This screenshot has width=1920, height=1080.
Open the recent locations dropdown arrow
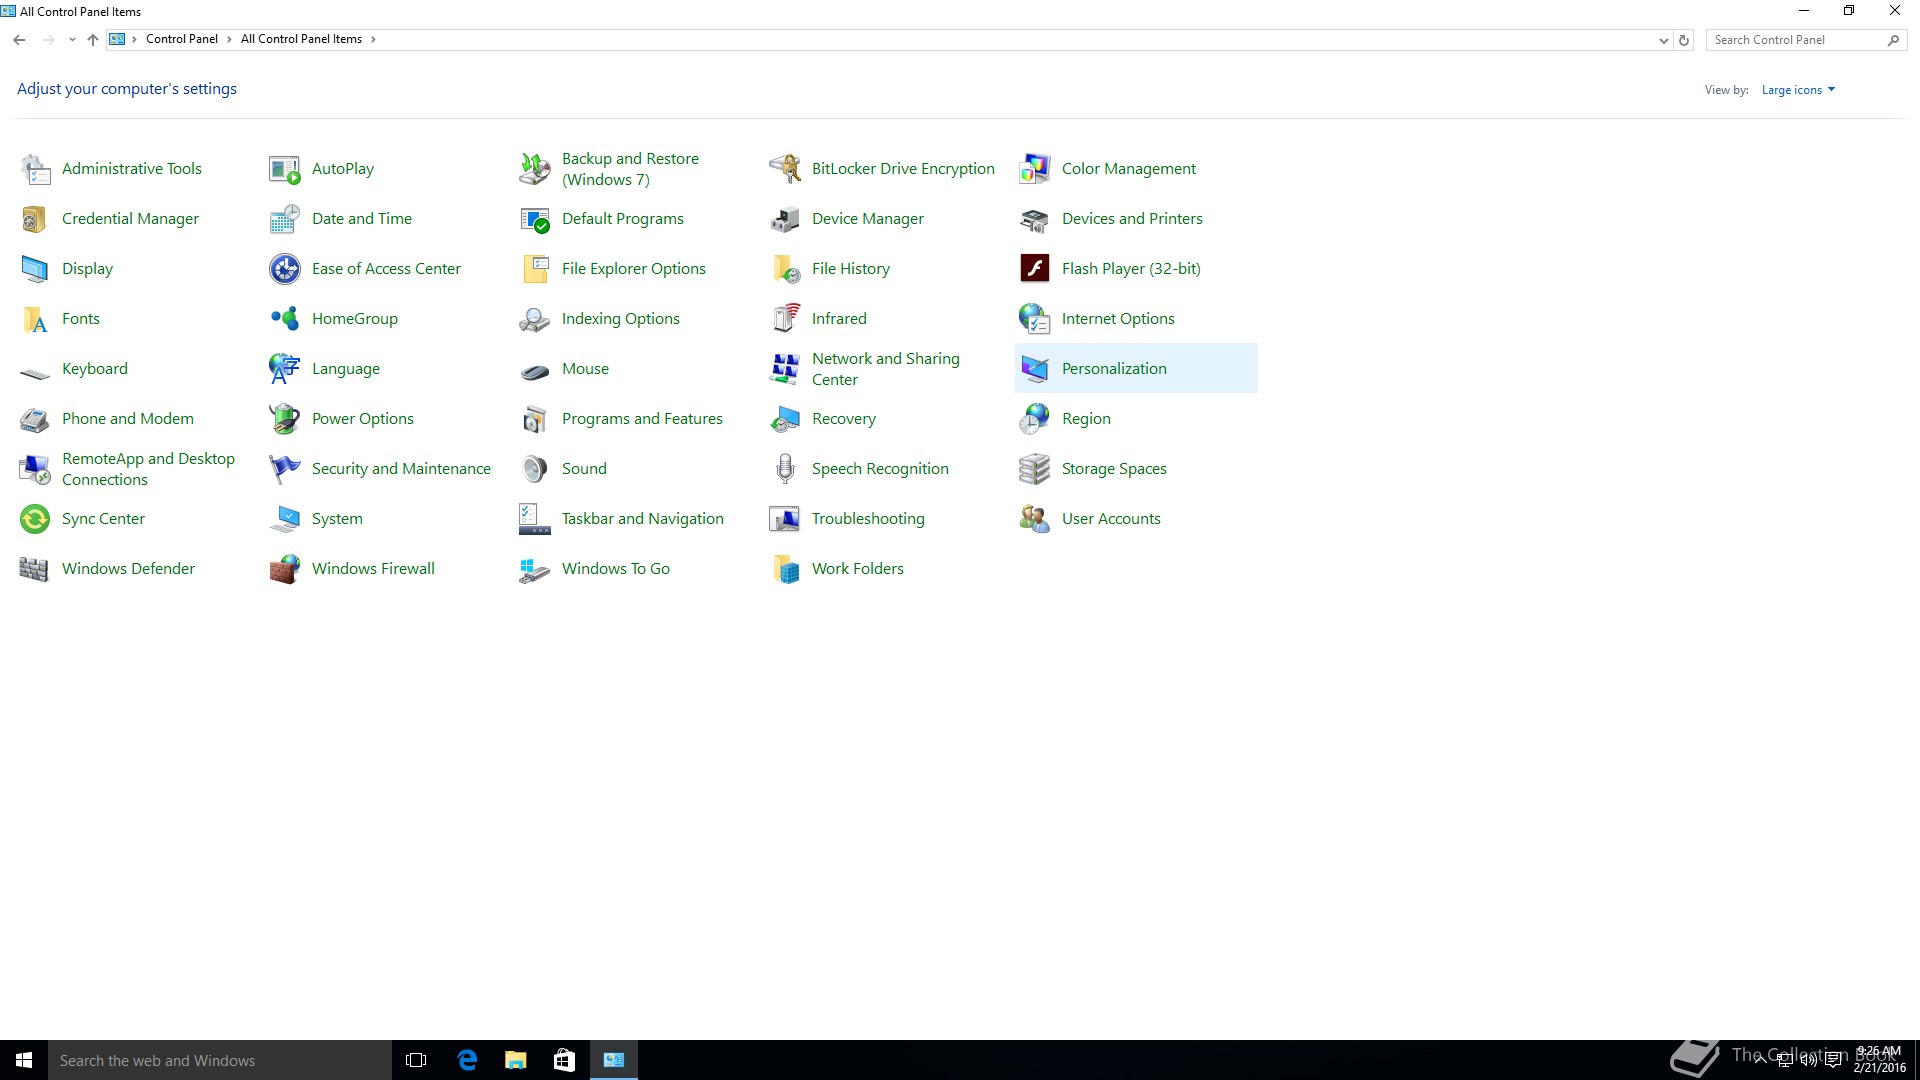[x=72, y=40]
